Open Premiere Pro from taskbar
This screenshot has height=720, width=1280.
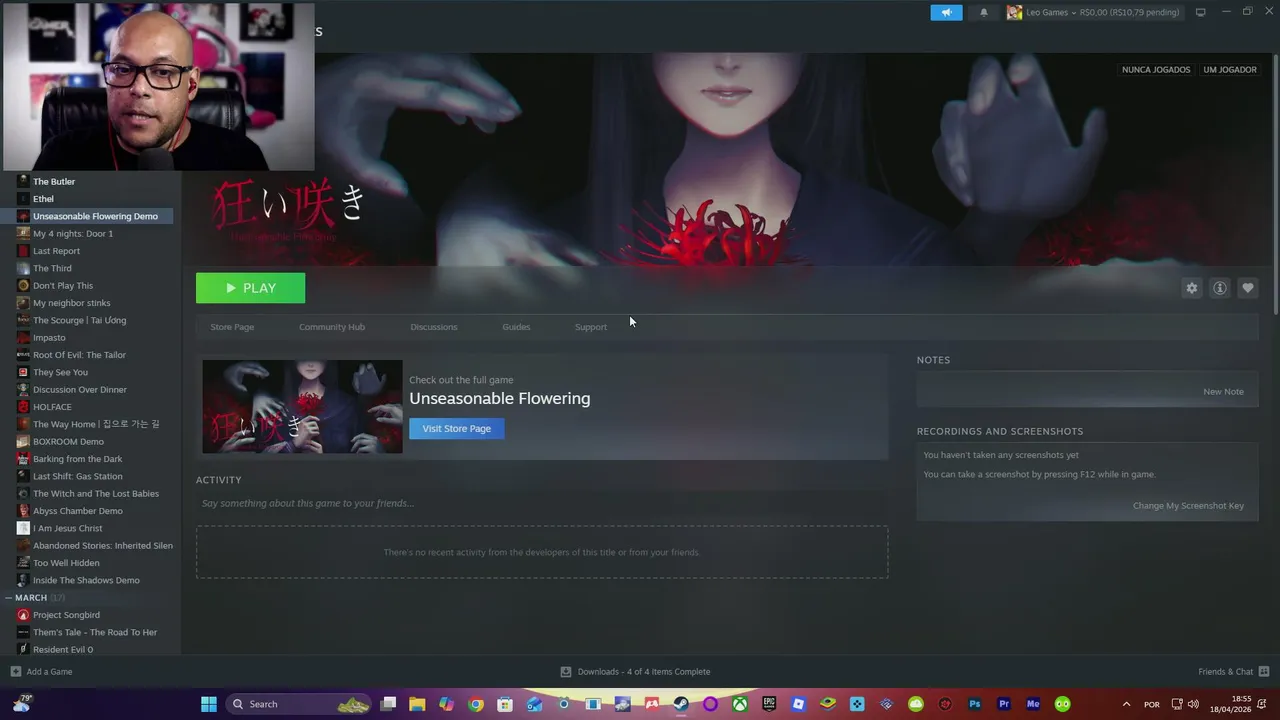click(x=1004, y=704)
